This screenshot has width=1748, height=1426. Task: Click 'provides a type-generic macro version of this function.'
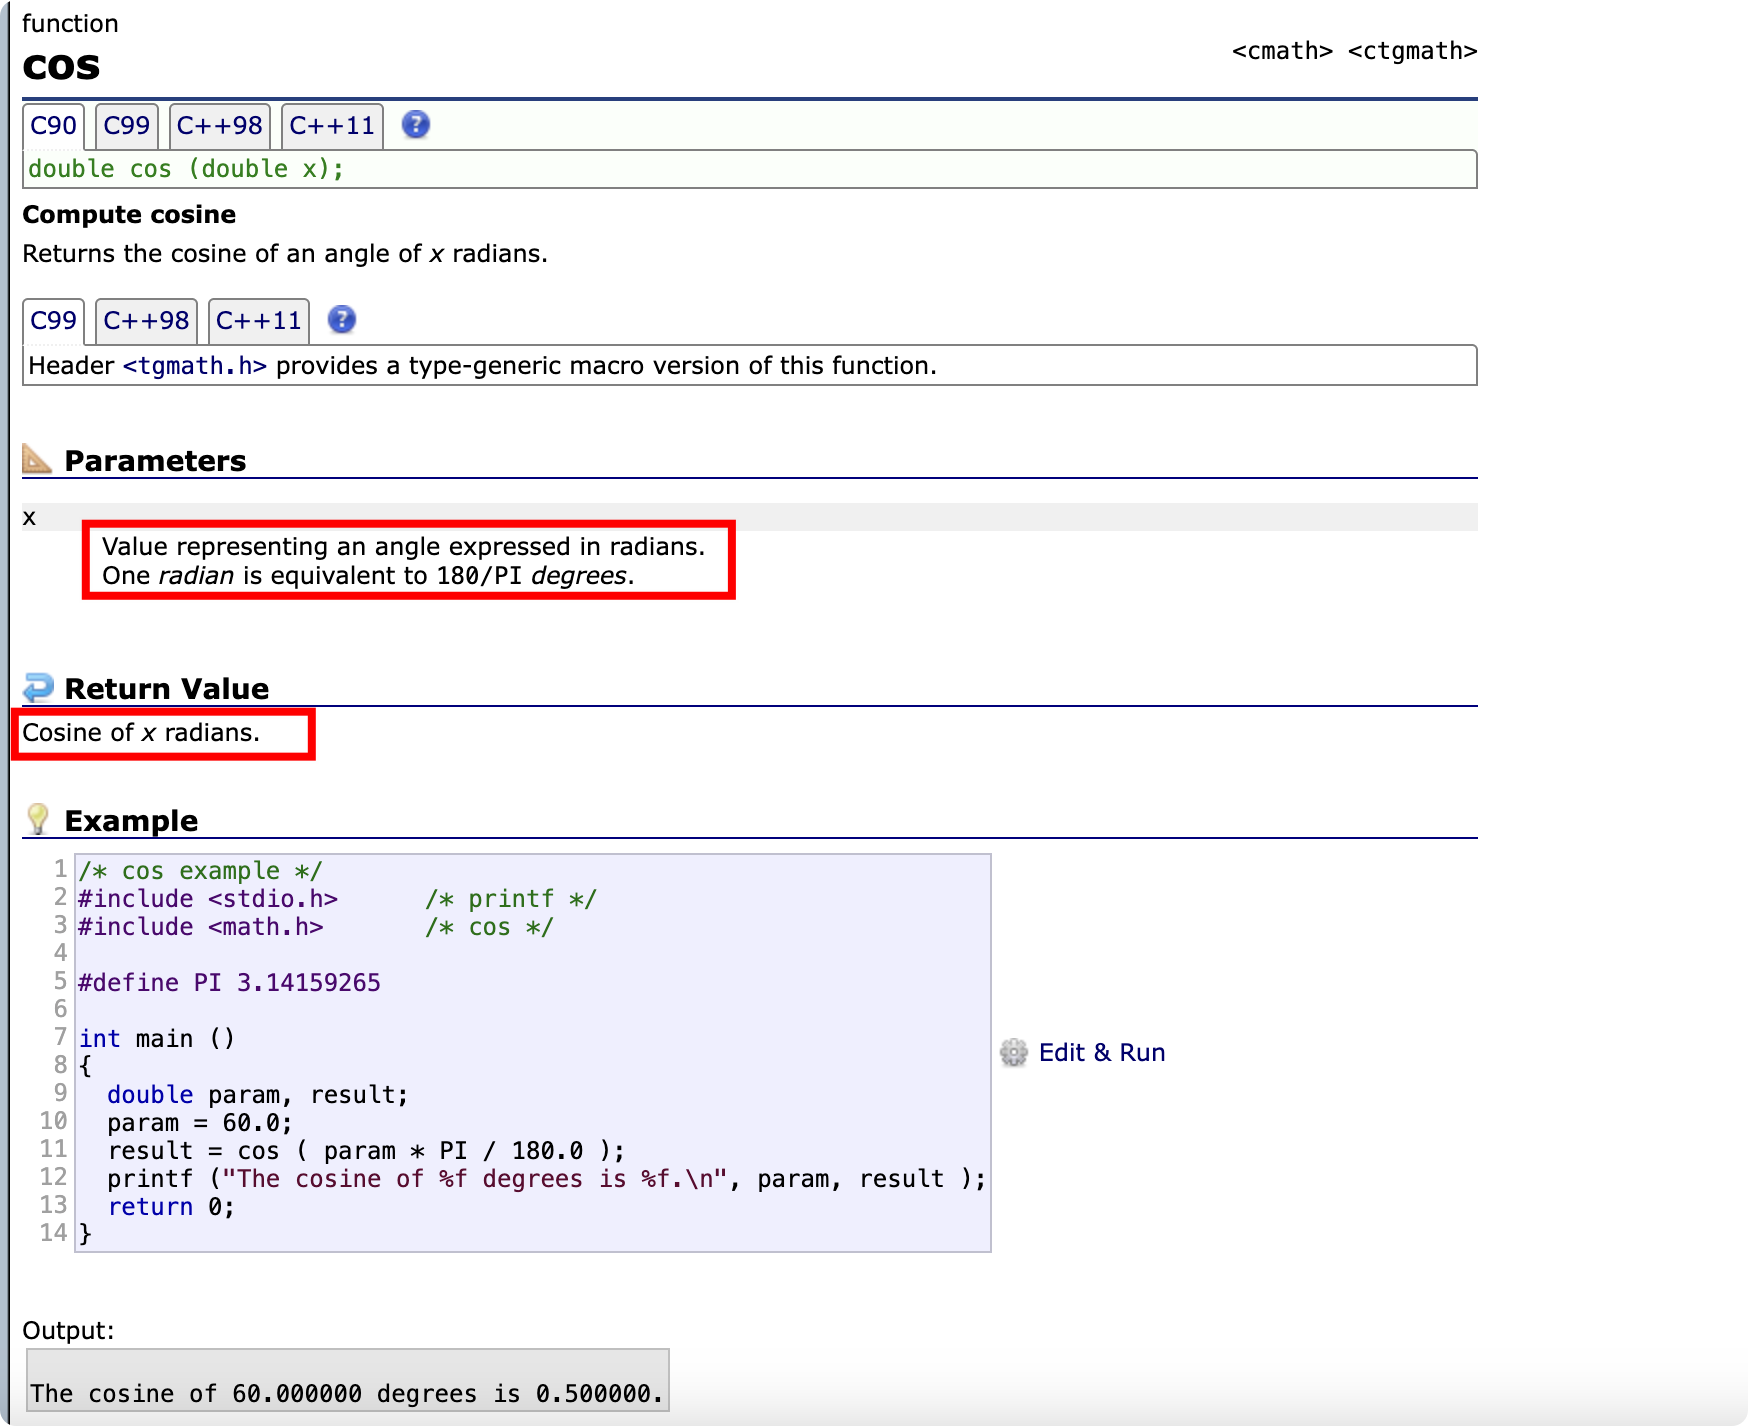click(x=606, y=366)
